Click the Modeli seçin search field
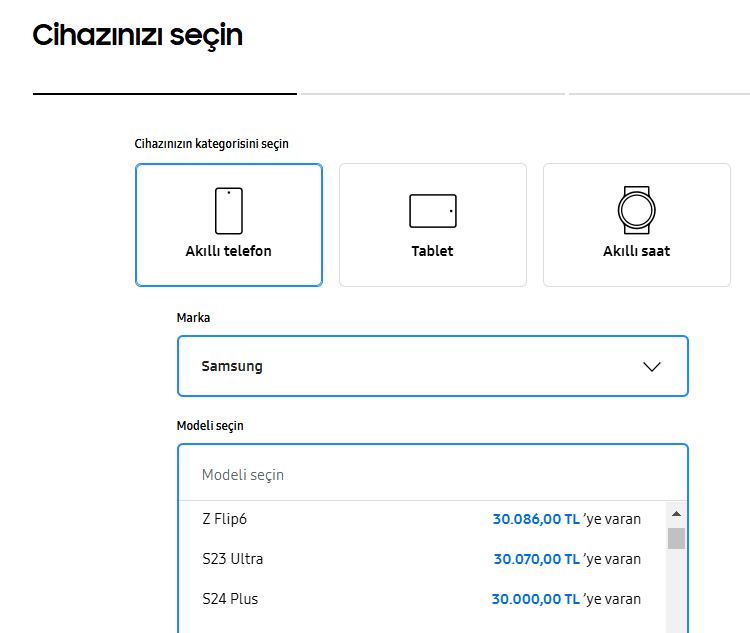 433,474
